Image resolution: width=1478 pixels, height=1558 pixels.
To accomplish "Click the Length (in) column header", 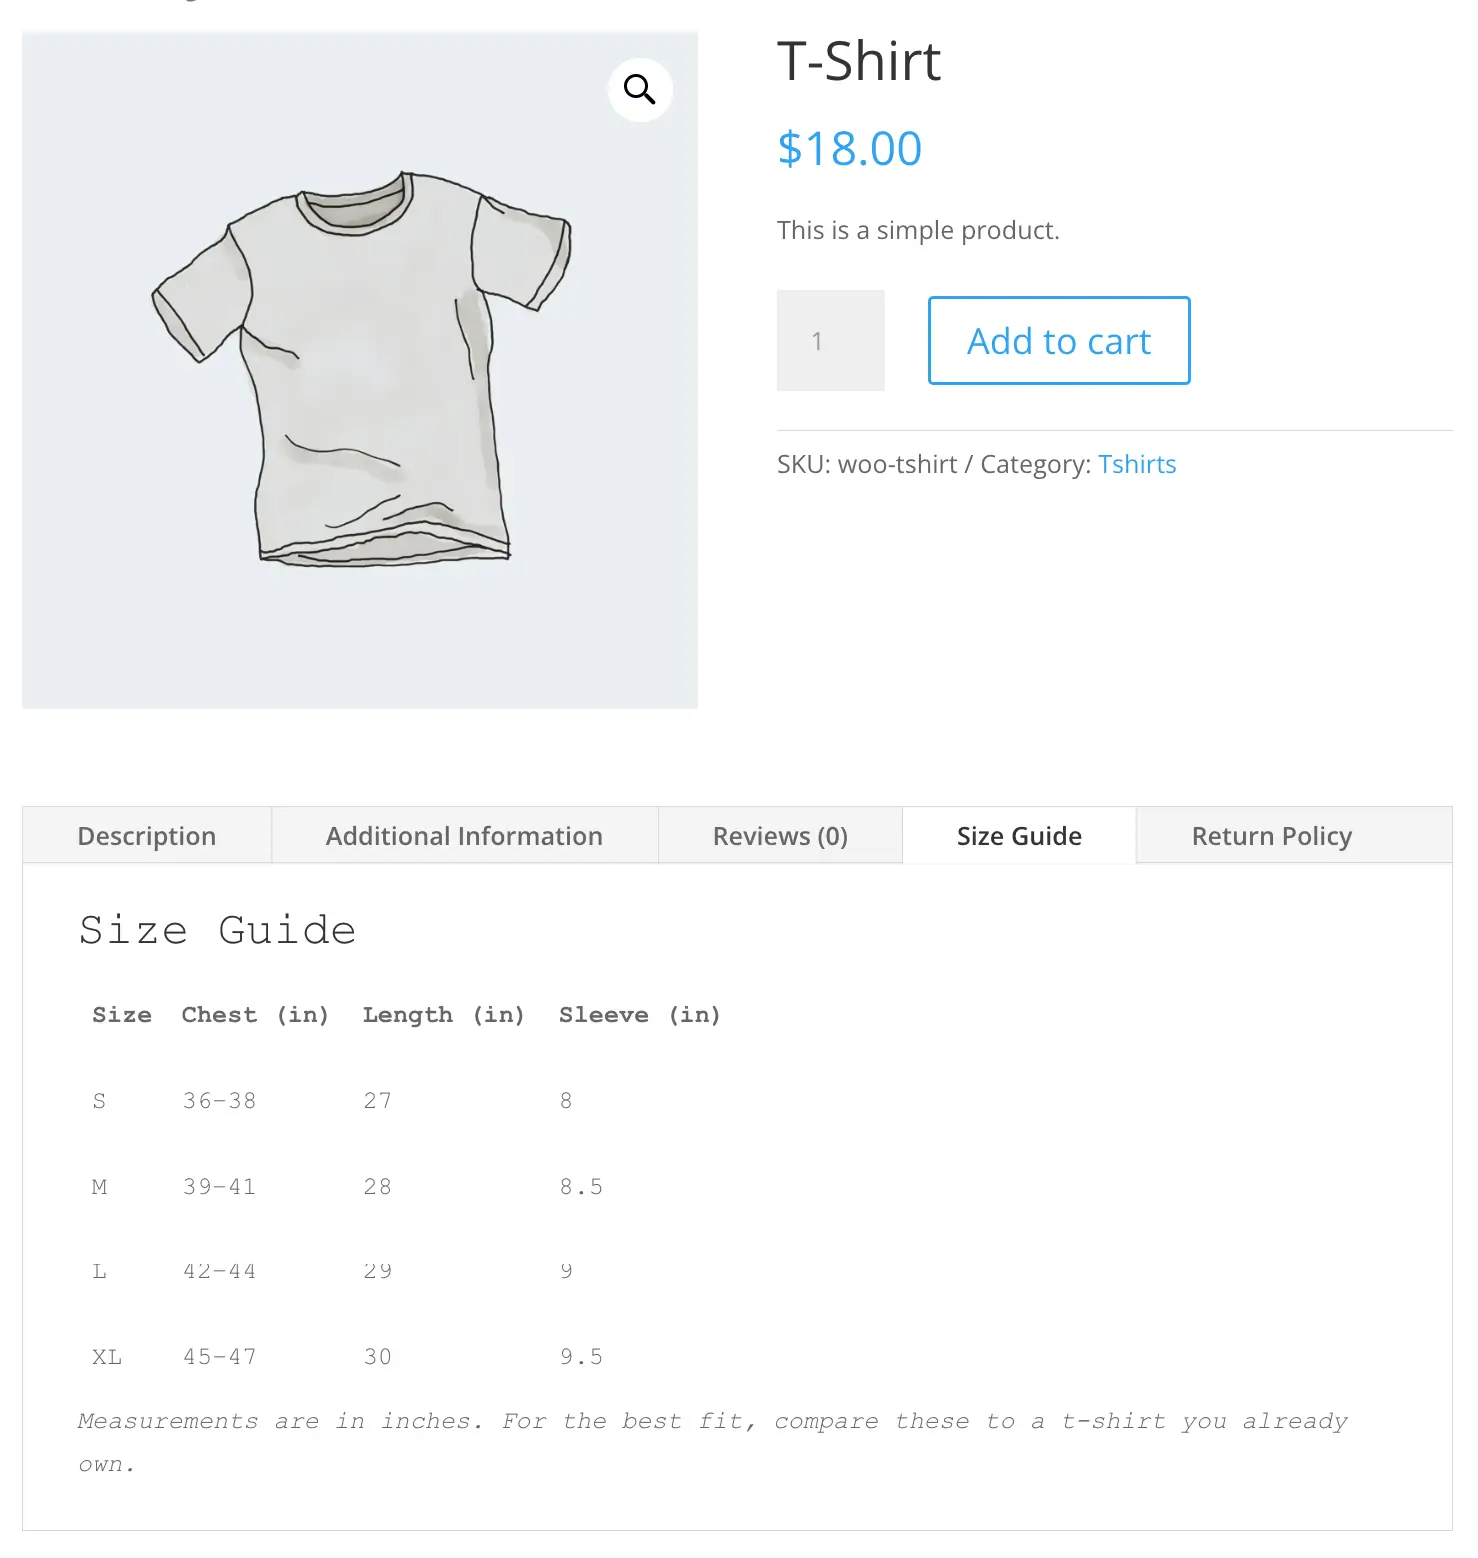I will click(x=443, y=1015).
